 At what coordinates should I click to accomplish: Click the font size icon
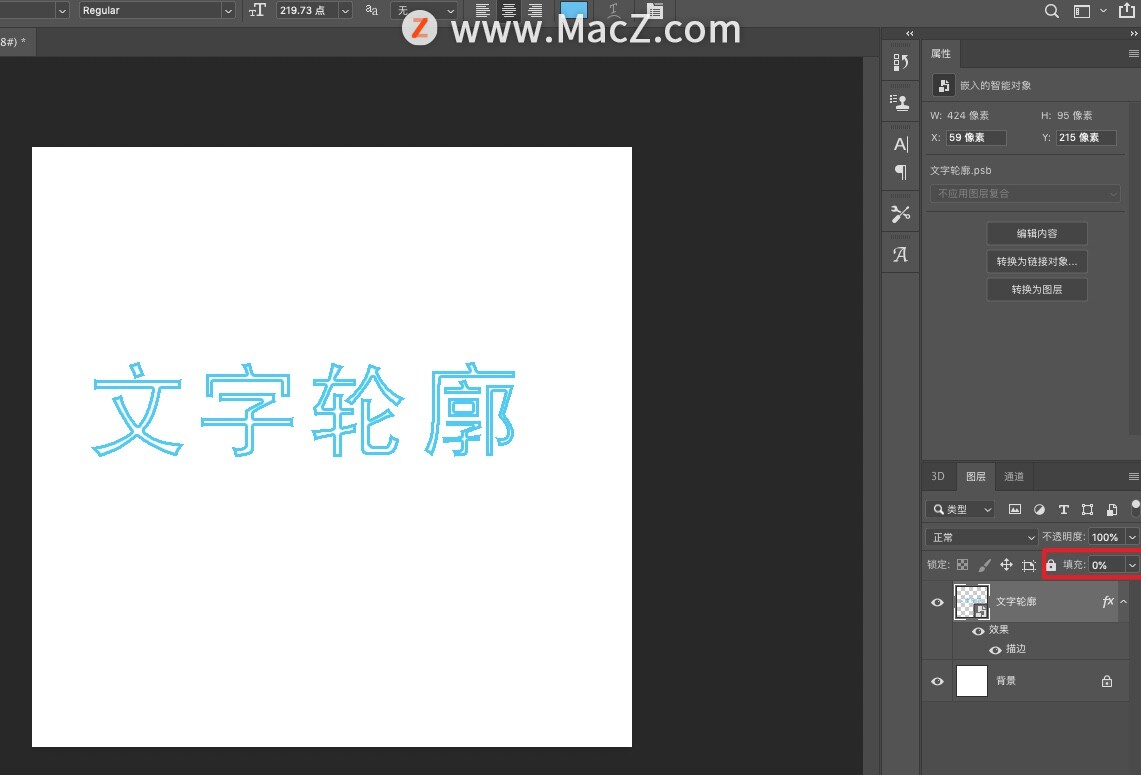pos(257,10)
